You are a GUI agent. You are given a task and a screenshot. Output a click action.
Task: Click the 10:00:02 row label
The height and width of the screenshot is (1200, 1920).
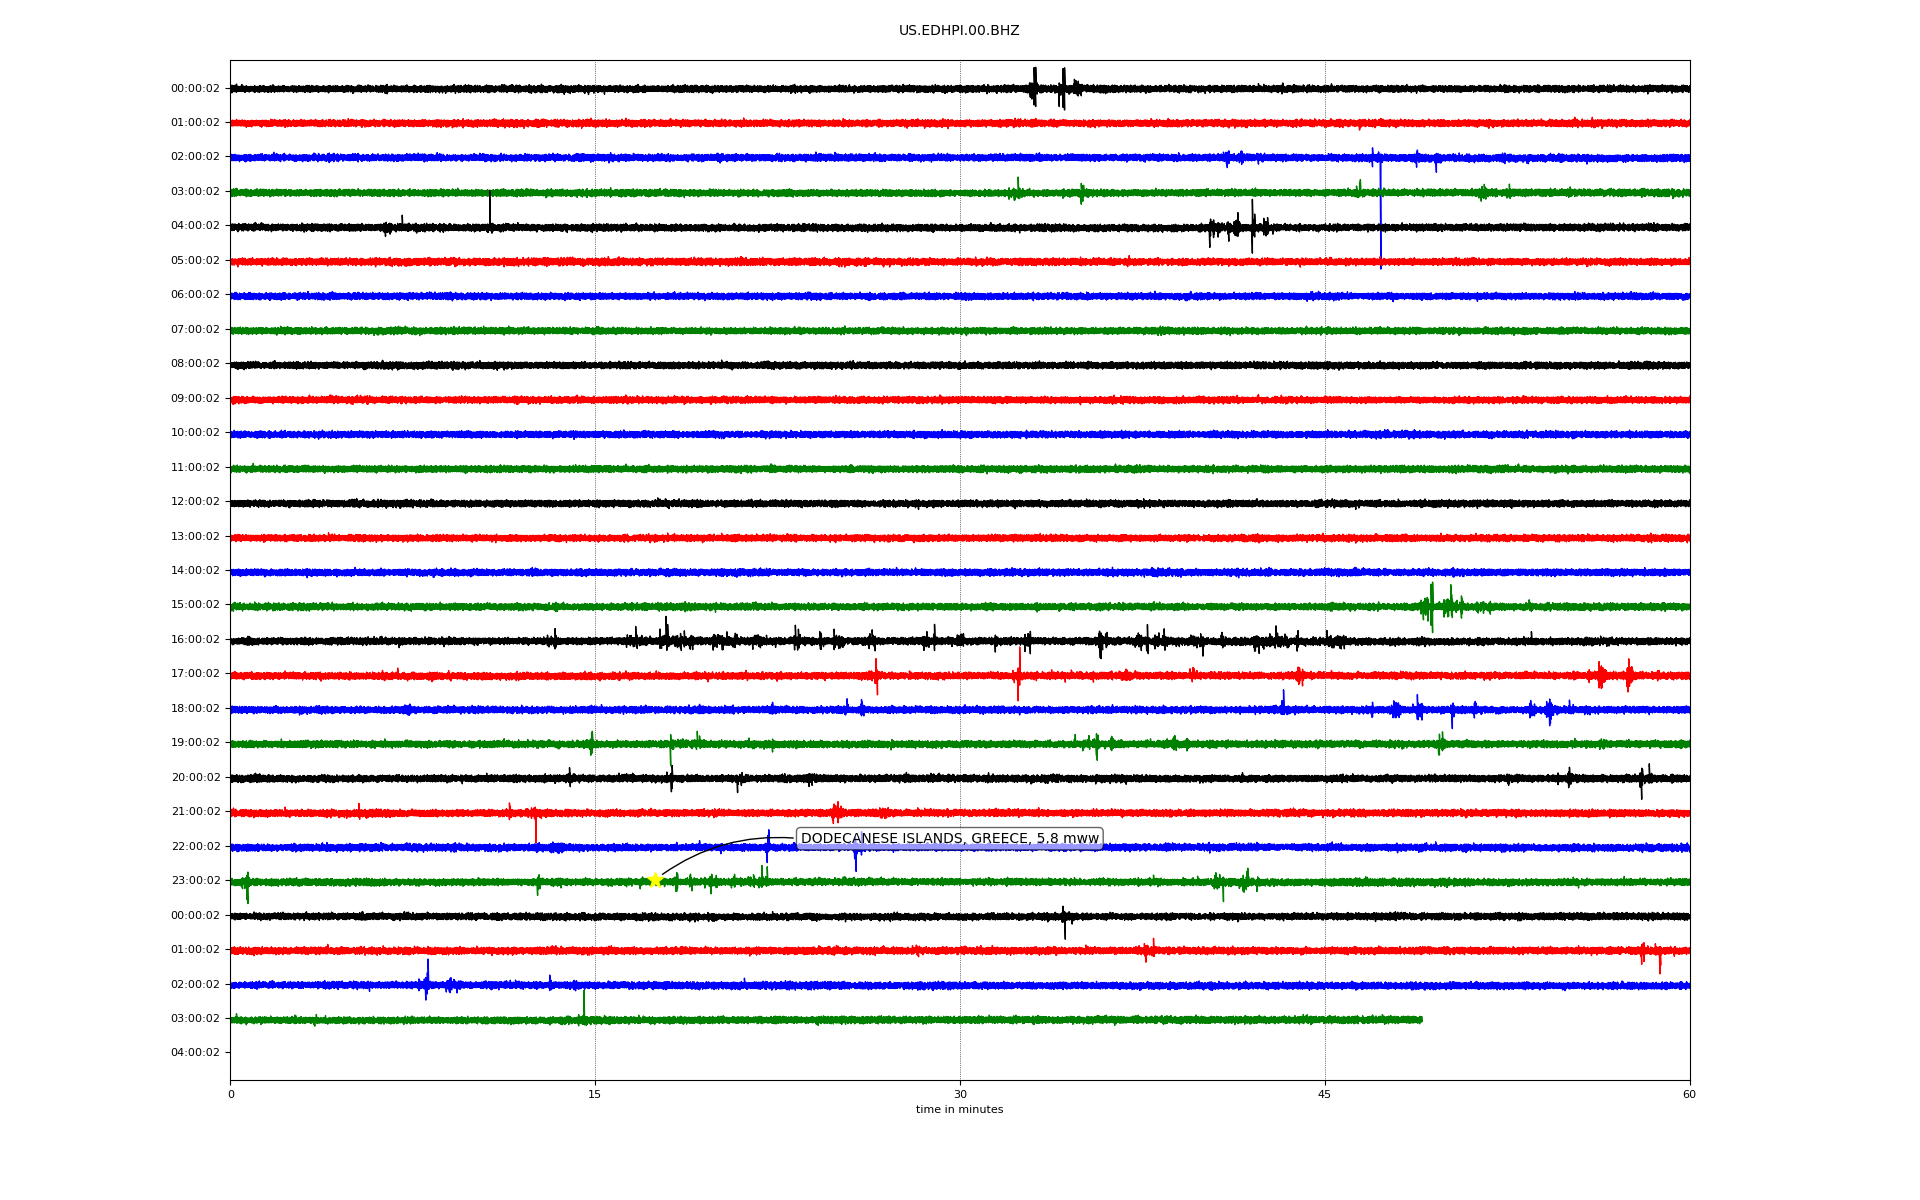coord(195,433)
